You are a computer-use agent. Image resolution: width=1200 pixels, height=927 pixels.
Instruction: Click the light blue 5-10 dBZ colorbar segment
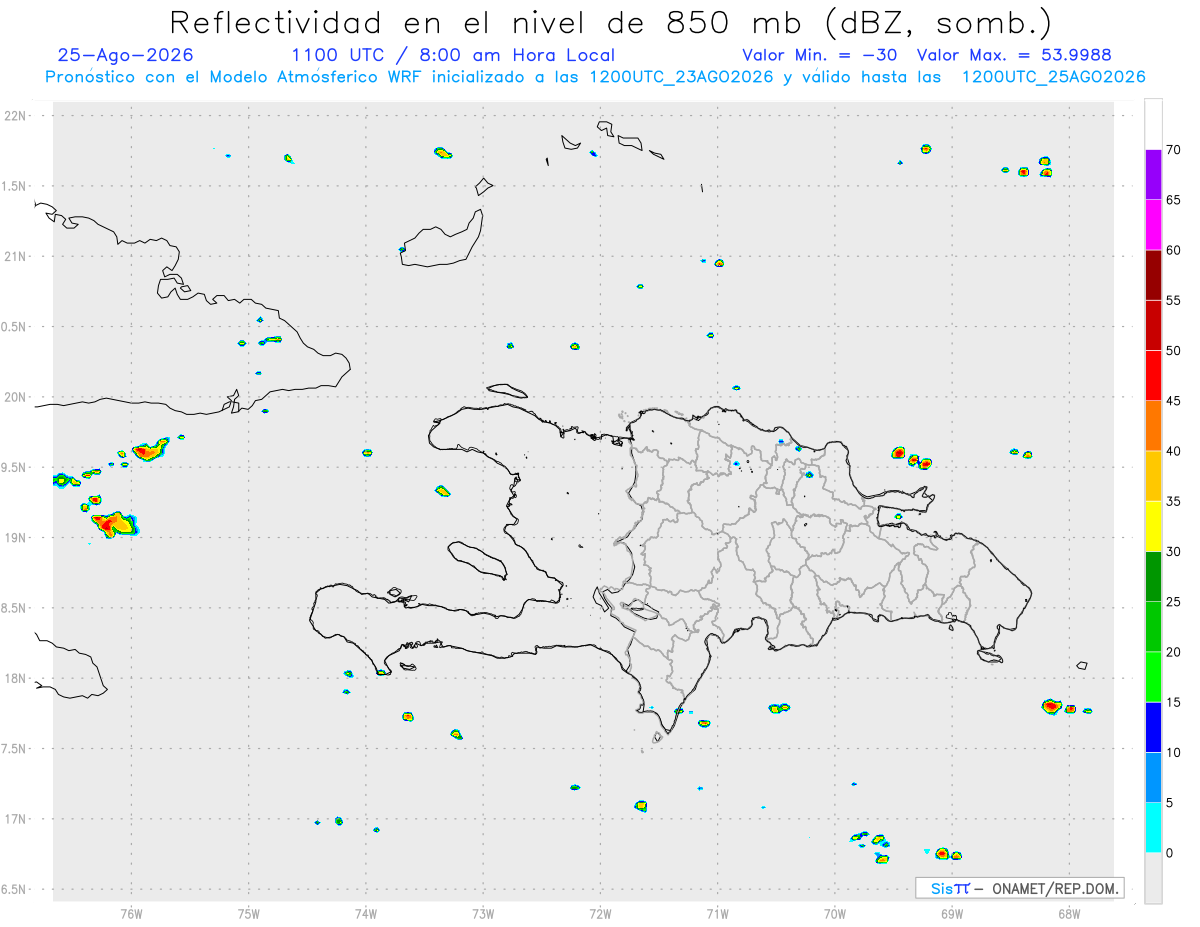[1153, 777]
